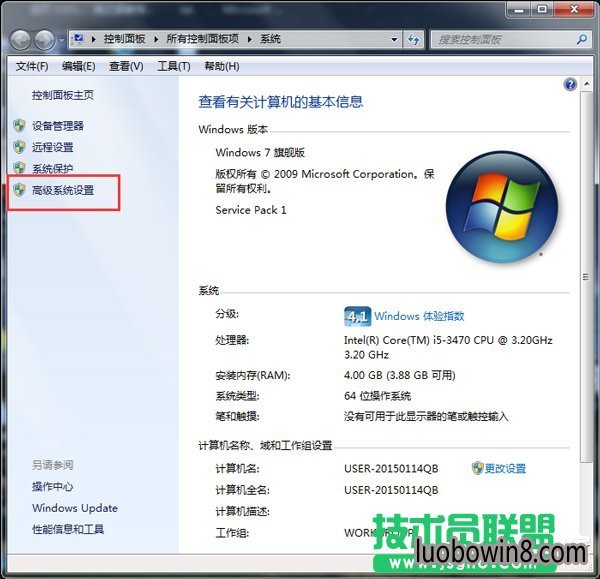This screenshot has height=579, width=600.
Task: Open 系统保护 link
Action: pyautogui.click(x=52, y=168)
